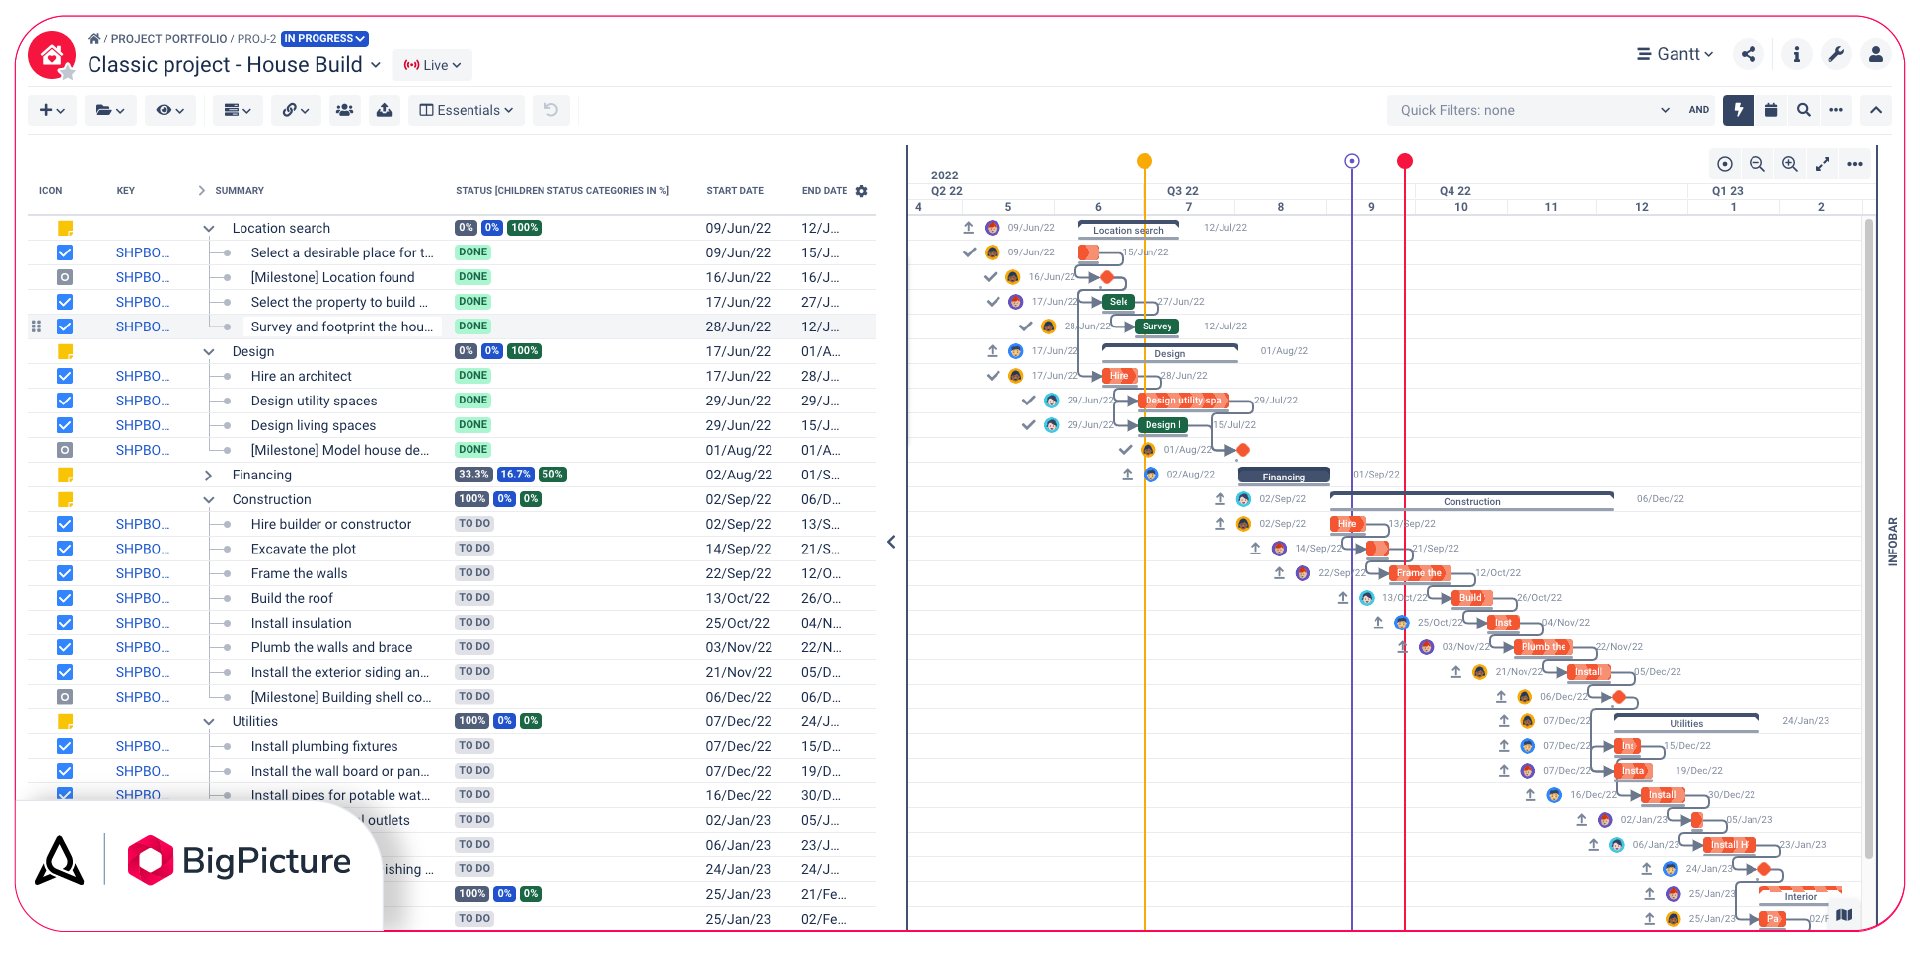Screen dimensions: 1920x960
Task: Click the share icon in the header
Action: coord(1748,54)
